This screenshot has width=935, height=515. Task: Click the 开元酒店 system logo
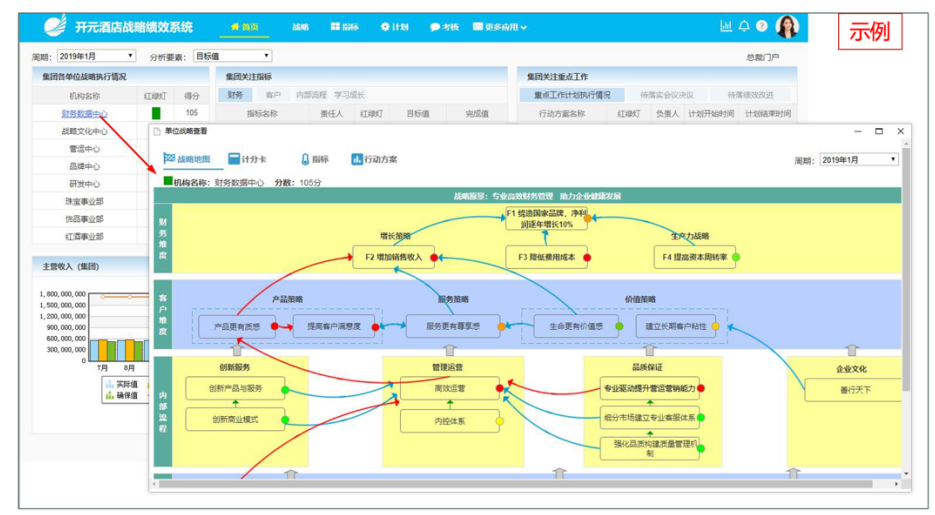click(x=55, y=26)
